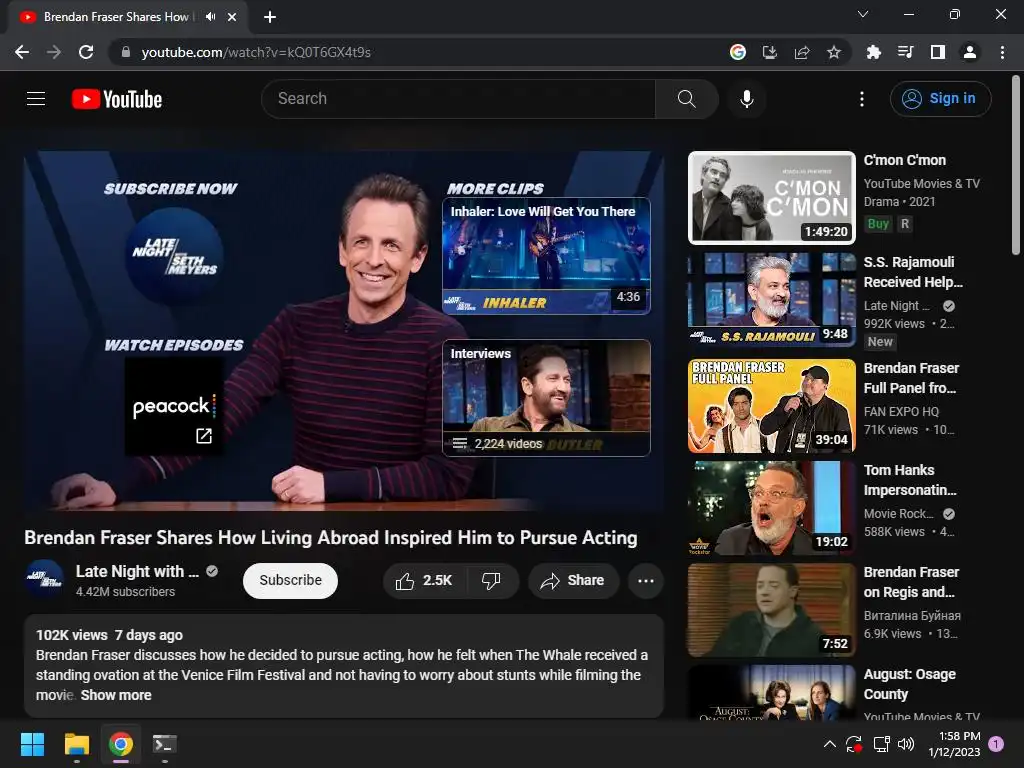Show hidden system tray icons
1024x768 pixels.
[x=829, y=744]
